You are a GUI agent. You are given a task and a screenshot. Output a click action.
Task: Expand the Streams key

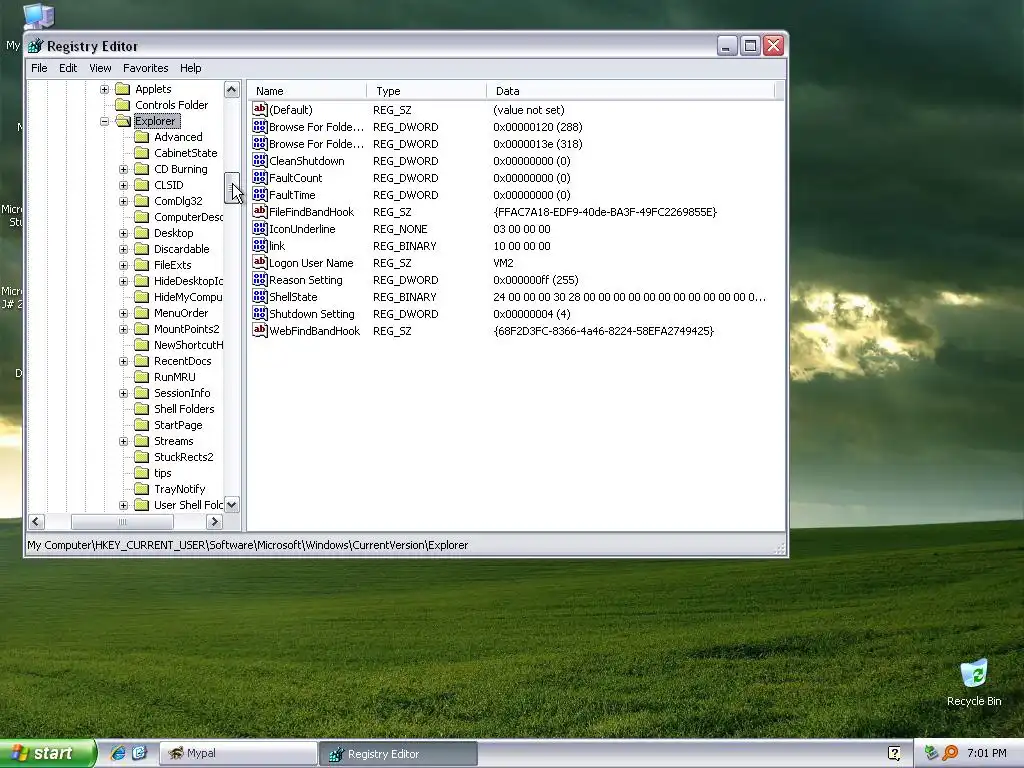coord(123,441)
